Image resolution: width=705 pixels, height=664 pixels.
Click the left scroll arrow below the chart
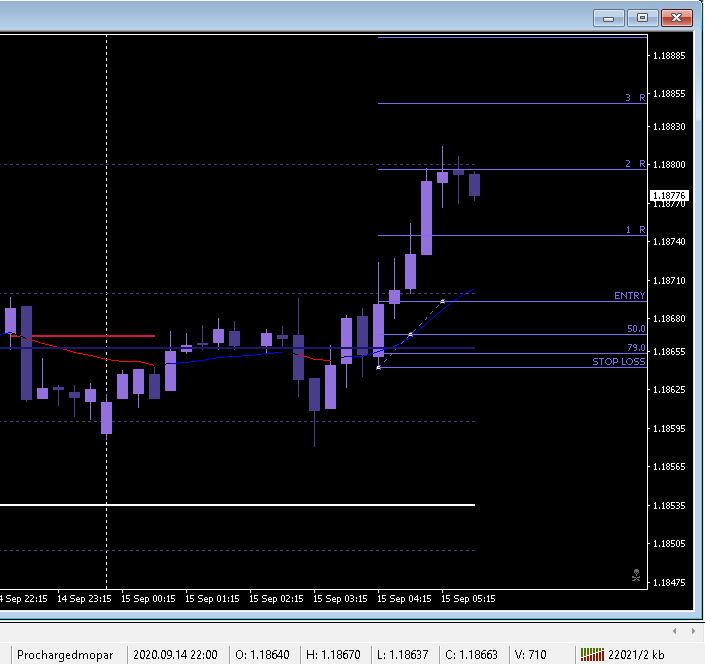[x=675, y=631]
